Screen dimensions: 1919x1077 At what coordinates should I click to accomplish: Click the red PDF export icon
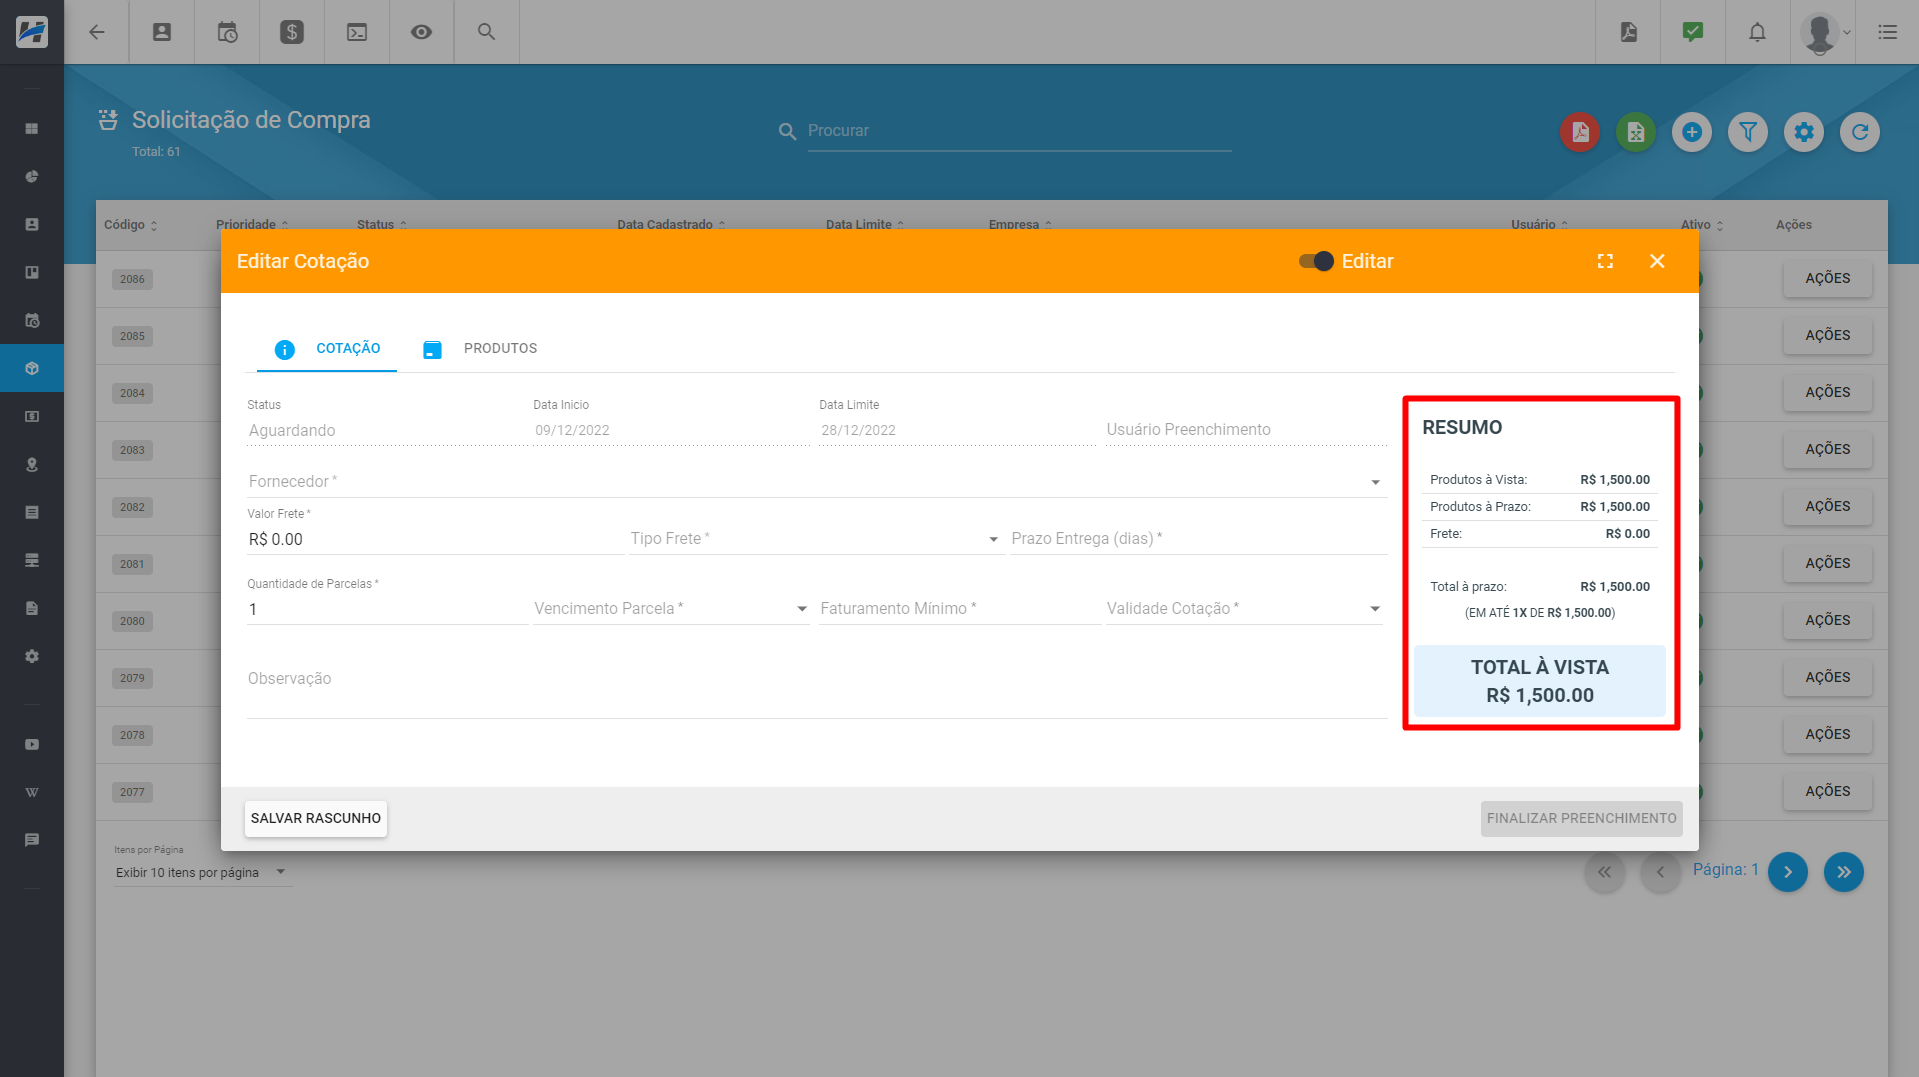tap(1580, 132)
